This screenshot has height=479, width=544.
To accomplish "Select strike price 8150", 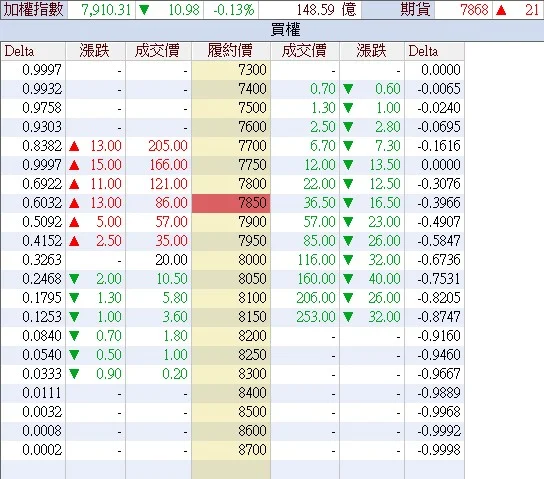I will point(252,317).
